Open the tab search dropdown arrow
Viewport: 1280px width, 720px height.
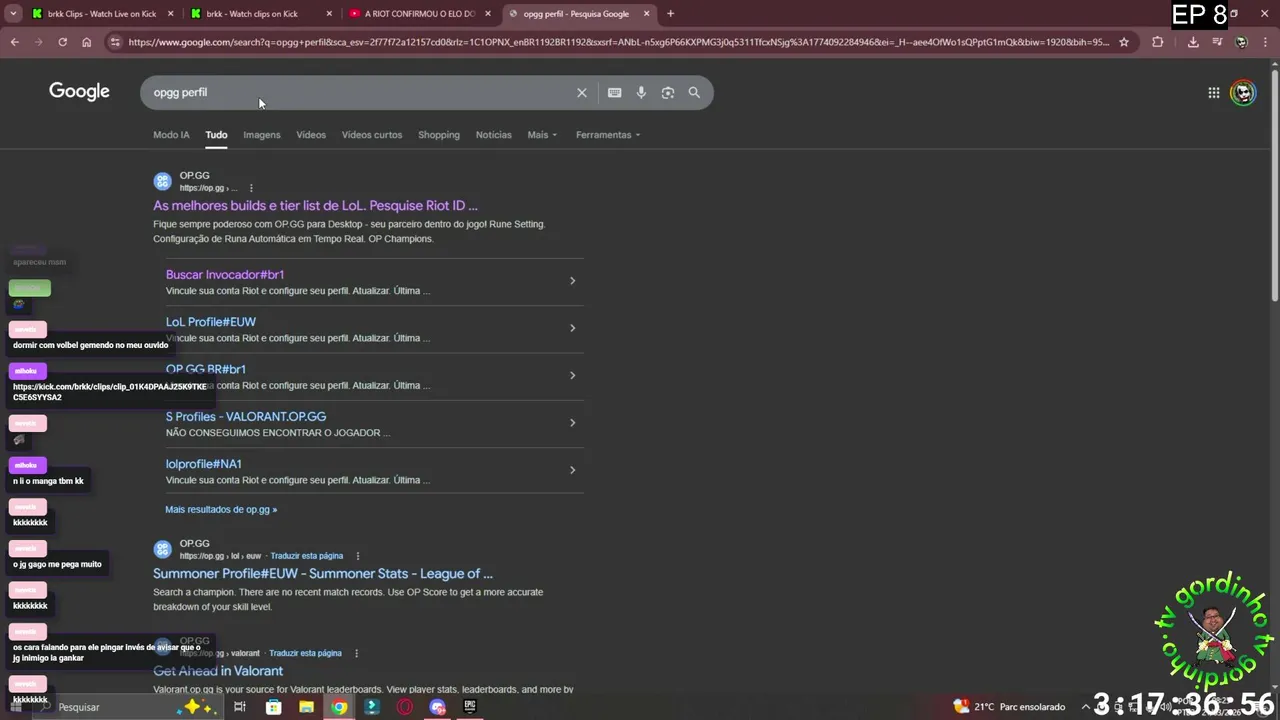click(13, 14)
